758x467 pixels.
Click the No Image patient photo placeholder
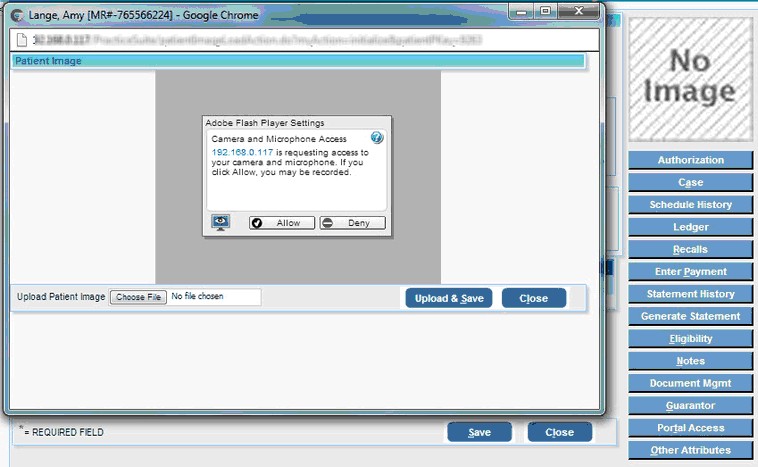pyautogui.click(x=690, y=78)
